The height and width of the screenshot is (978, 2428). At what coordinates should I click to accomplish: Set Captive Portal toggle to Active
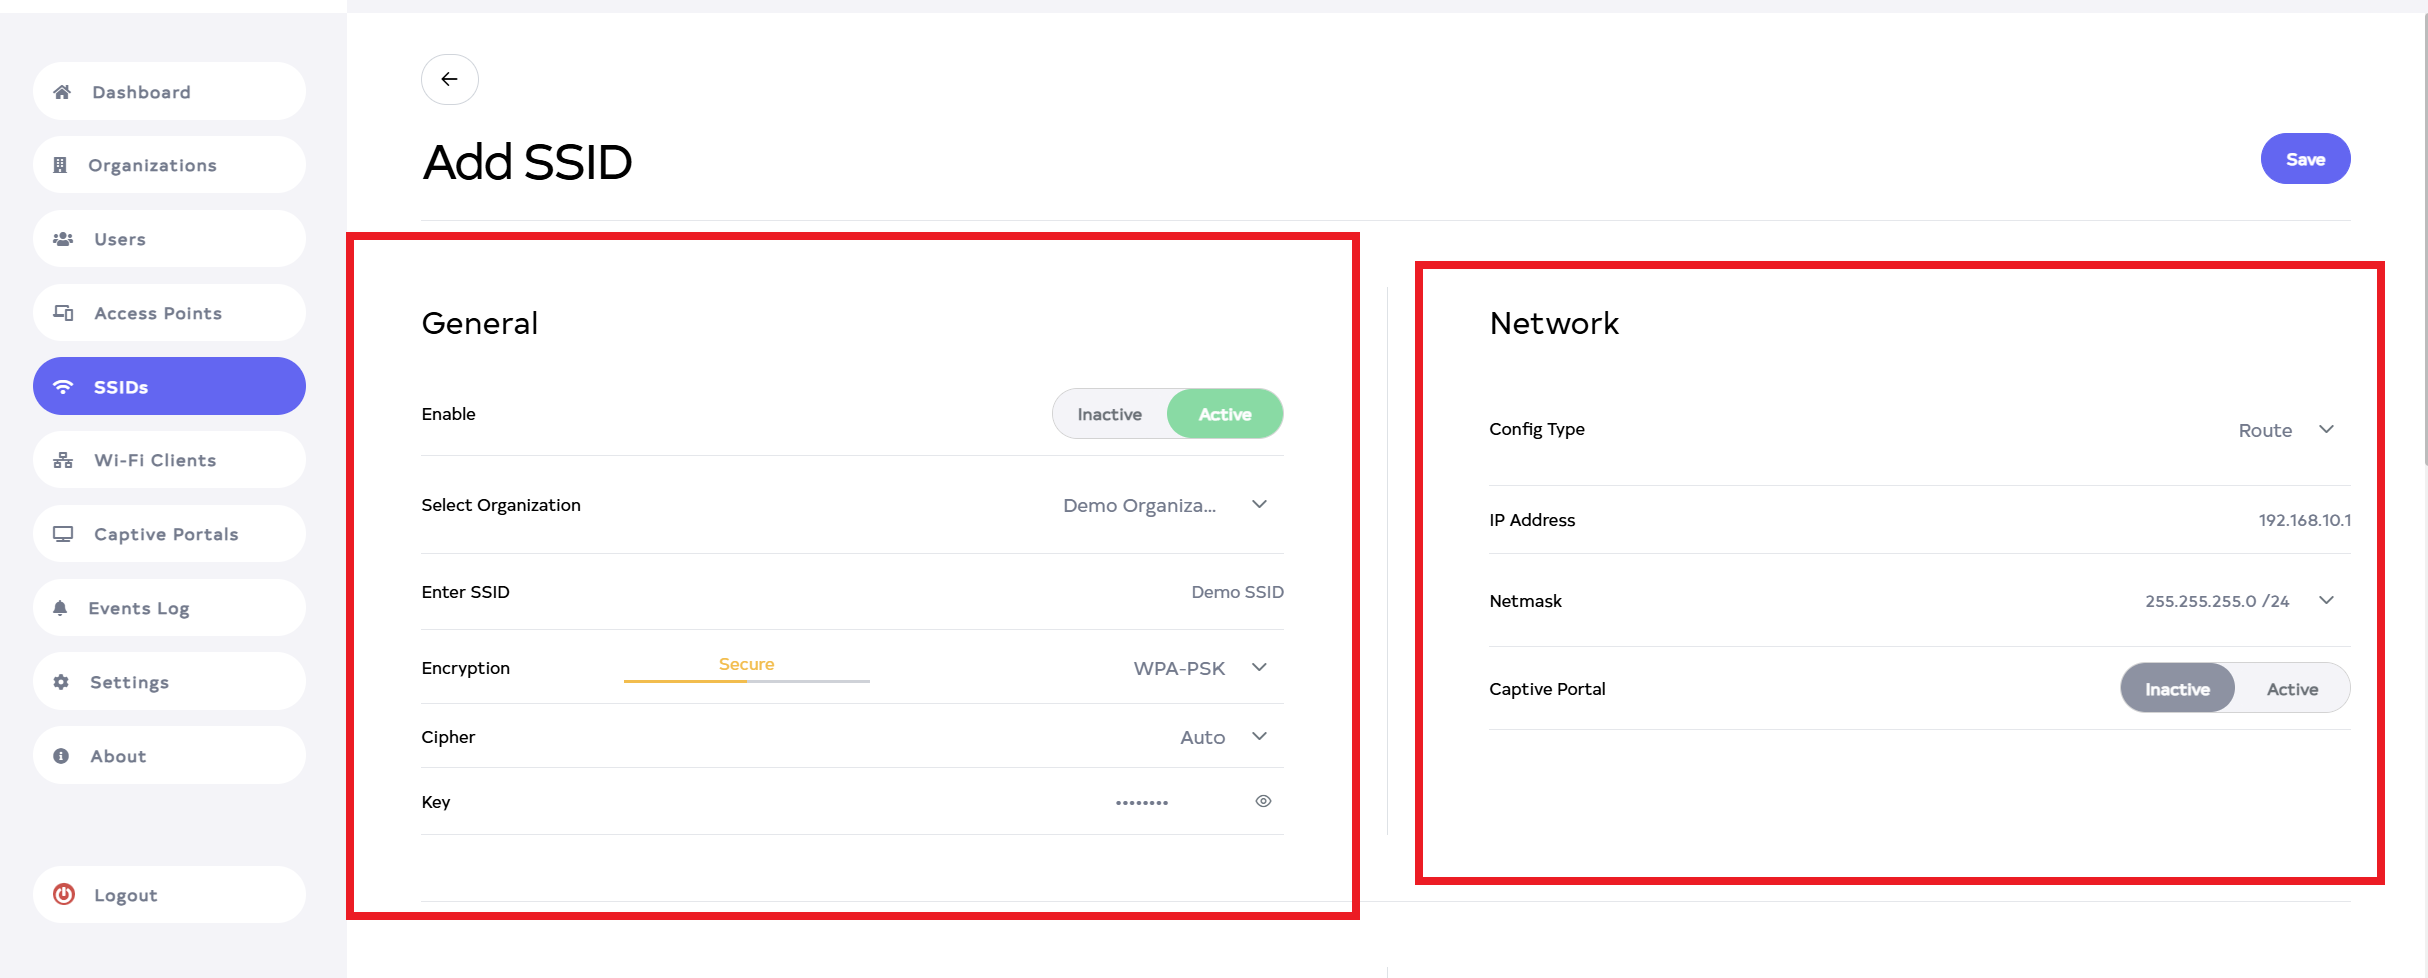coord(2291,689)
